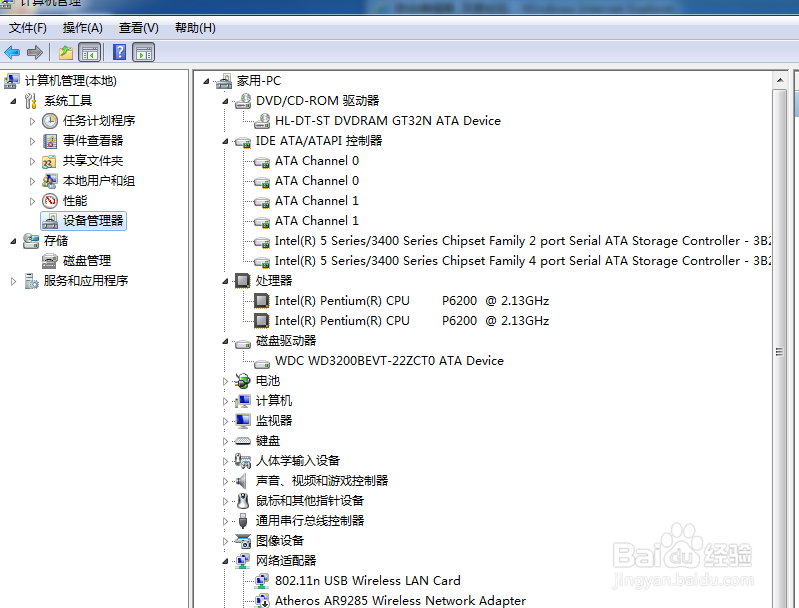Expand the 任务计划程序 node

point(32,121)
